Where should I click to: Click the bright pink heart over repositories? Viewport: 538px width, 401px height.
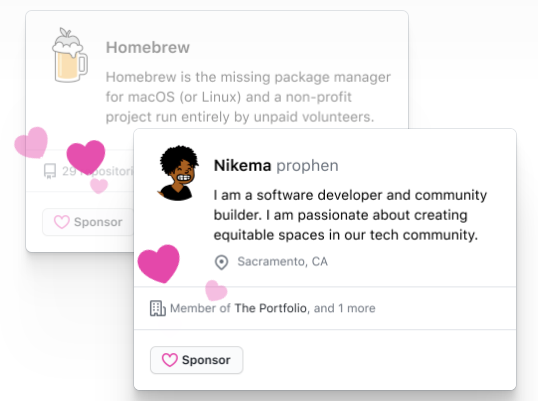tap(86, 157)
